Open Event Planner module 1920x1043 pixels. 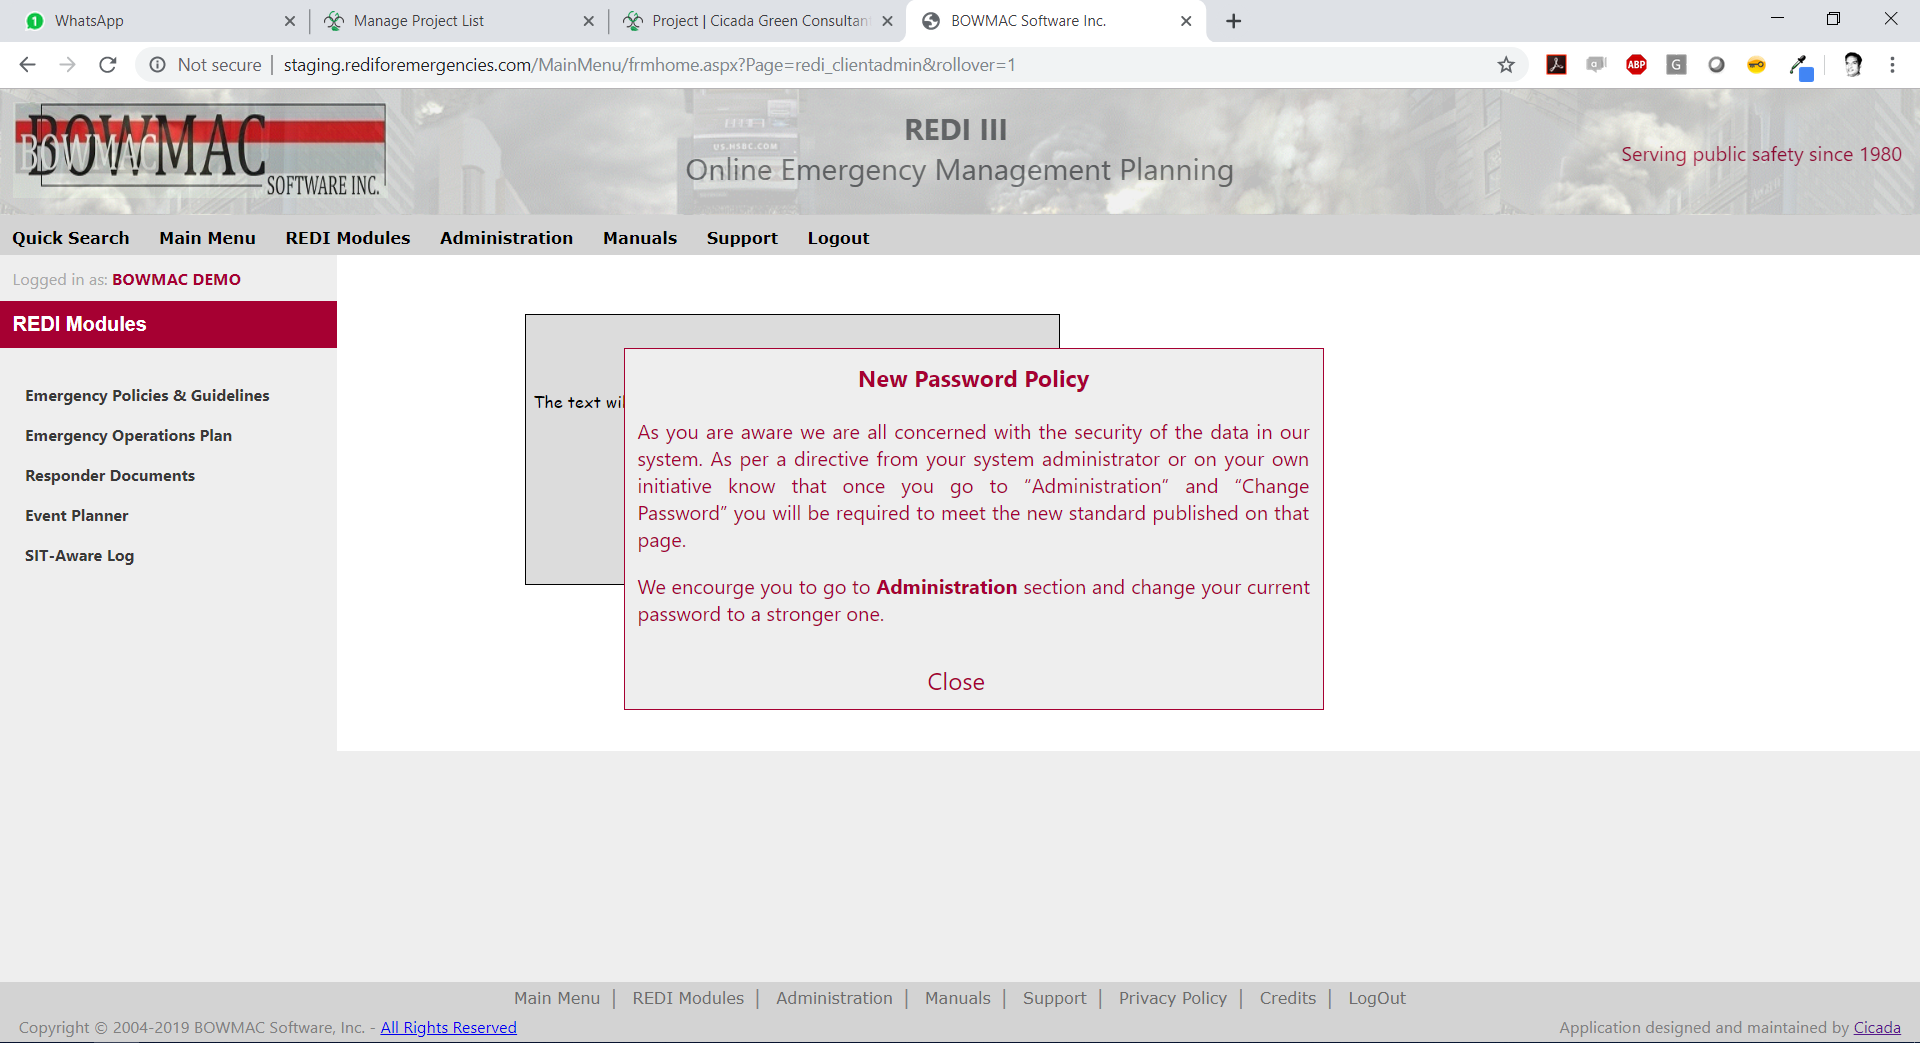tap(77, 516)
